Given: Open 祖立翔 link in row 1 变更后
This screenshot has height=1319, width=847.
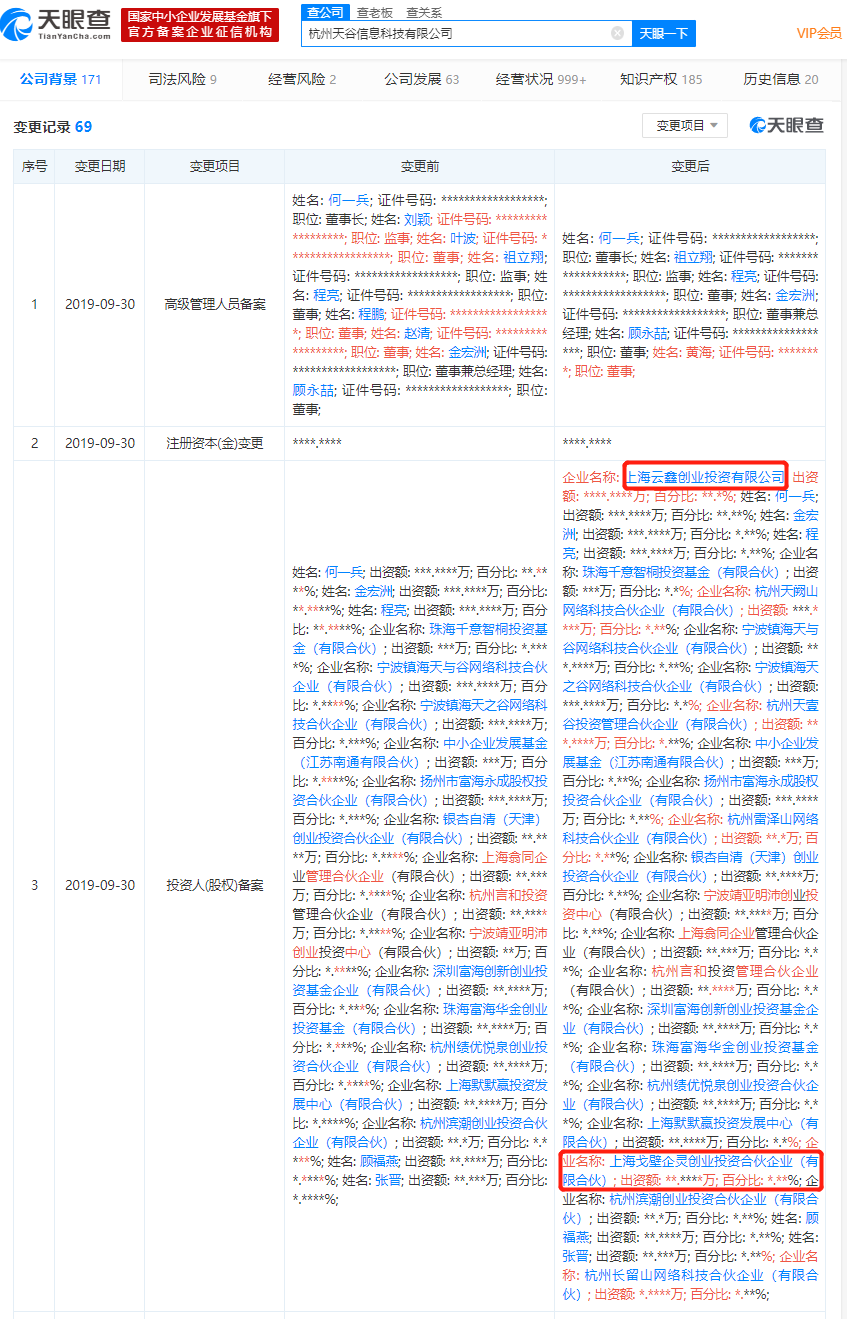Looking at the screenshot, I should (x=693, y=257).
